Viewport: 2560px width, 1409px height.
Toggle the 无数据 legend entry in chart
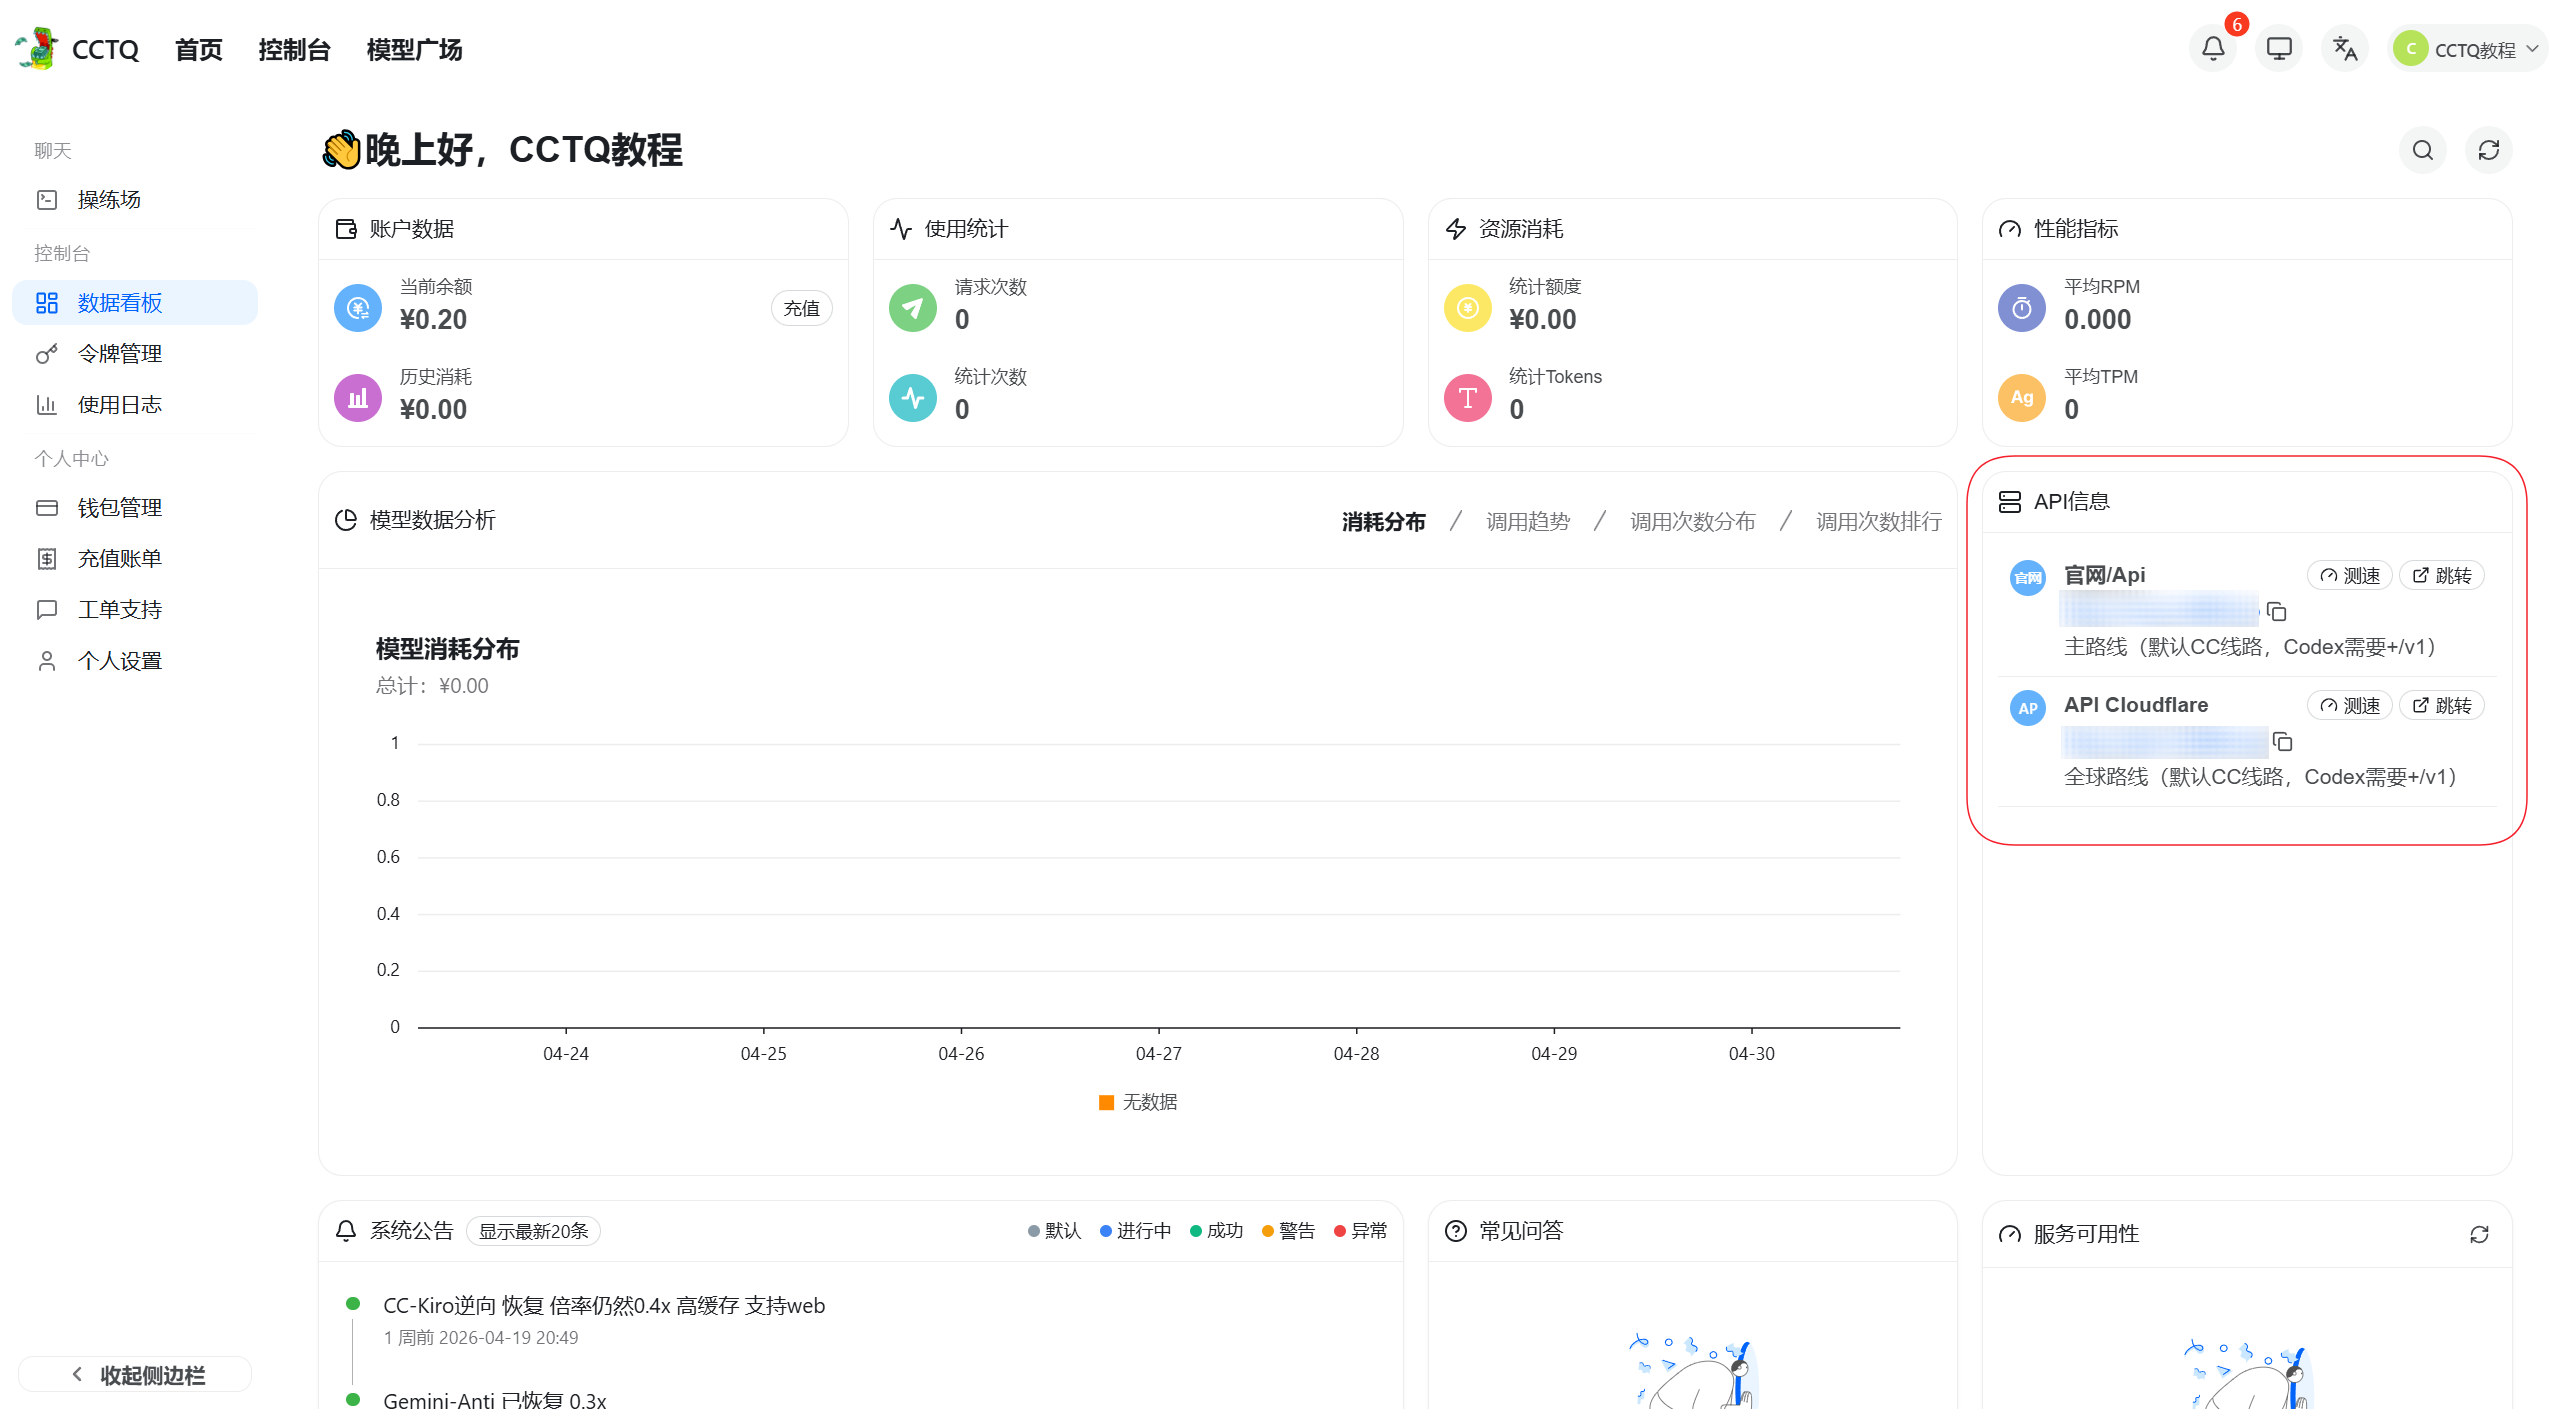coord(1138,1102)
